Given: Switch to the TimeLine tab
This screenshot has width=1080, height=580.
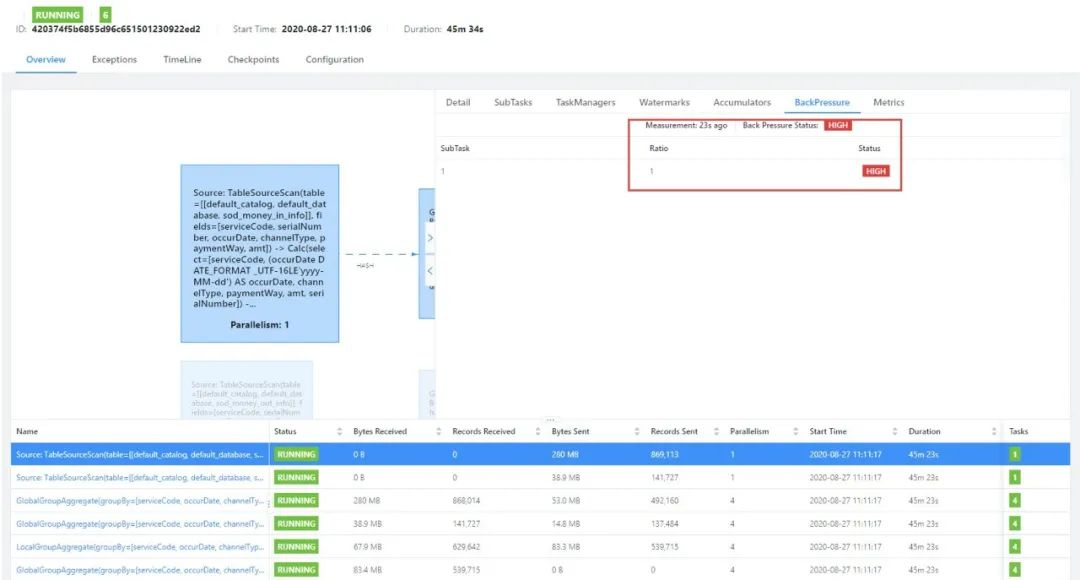Looking at the screenshot, I should coord(182,59).
